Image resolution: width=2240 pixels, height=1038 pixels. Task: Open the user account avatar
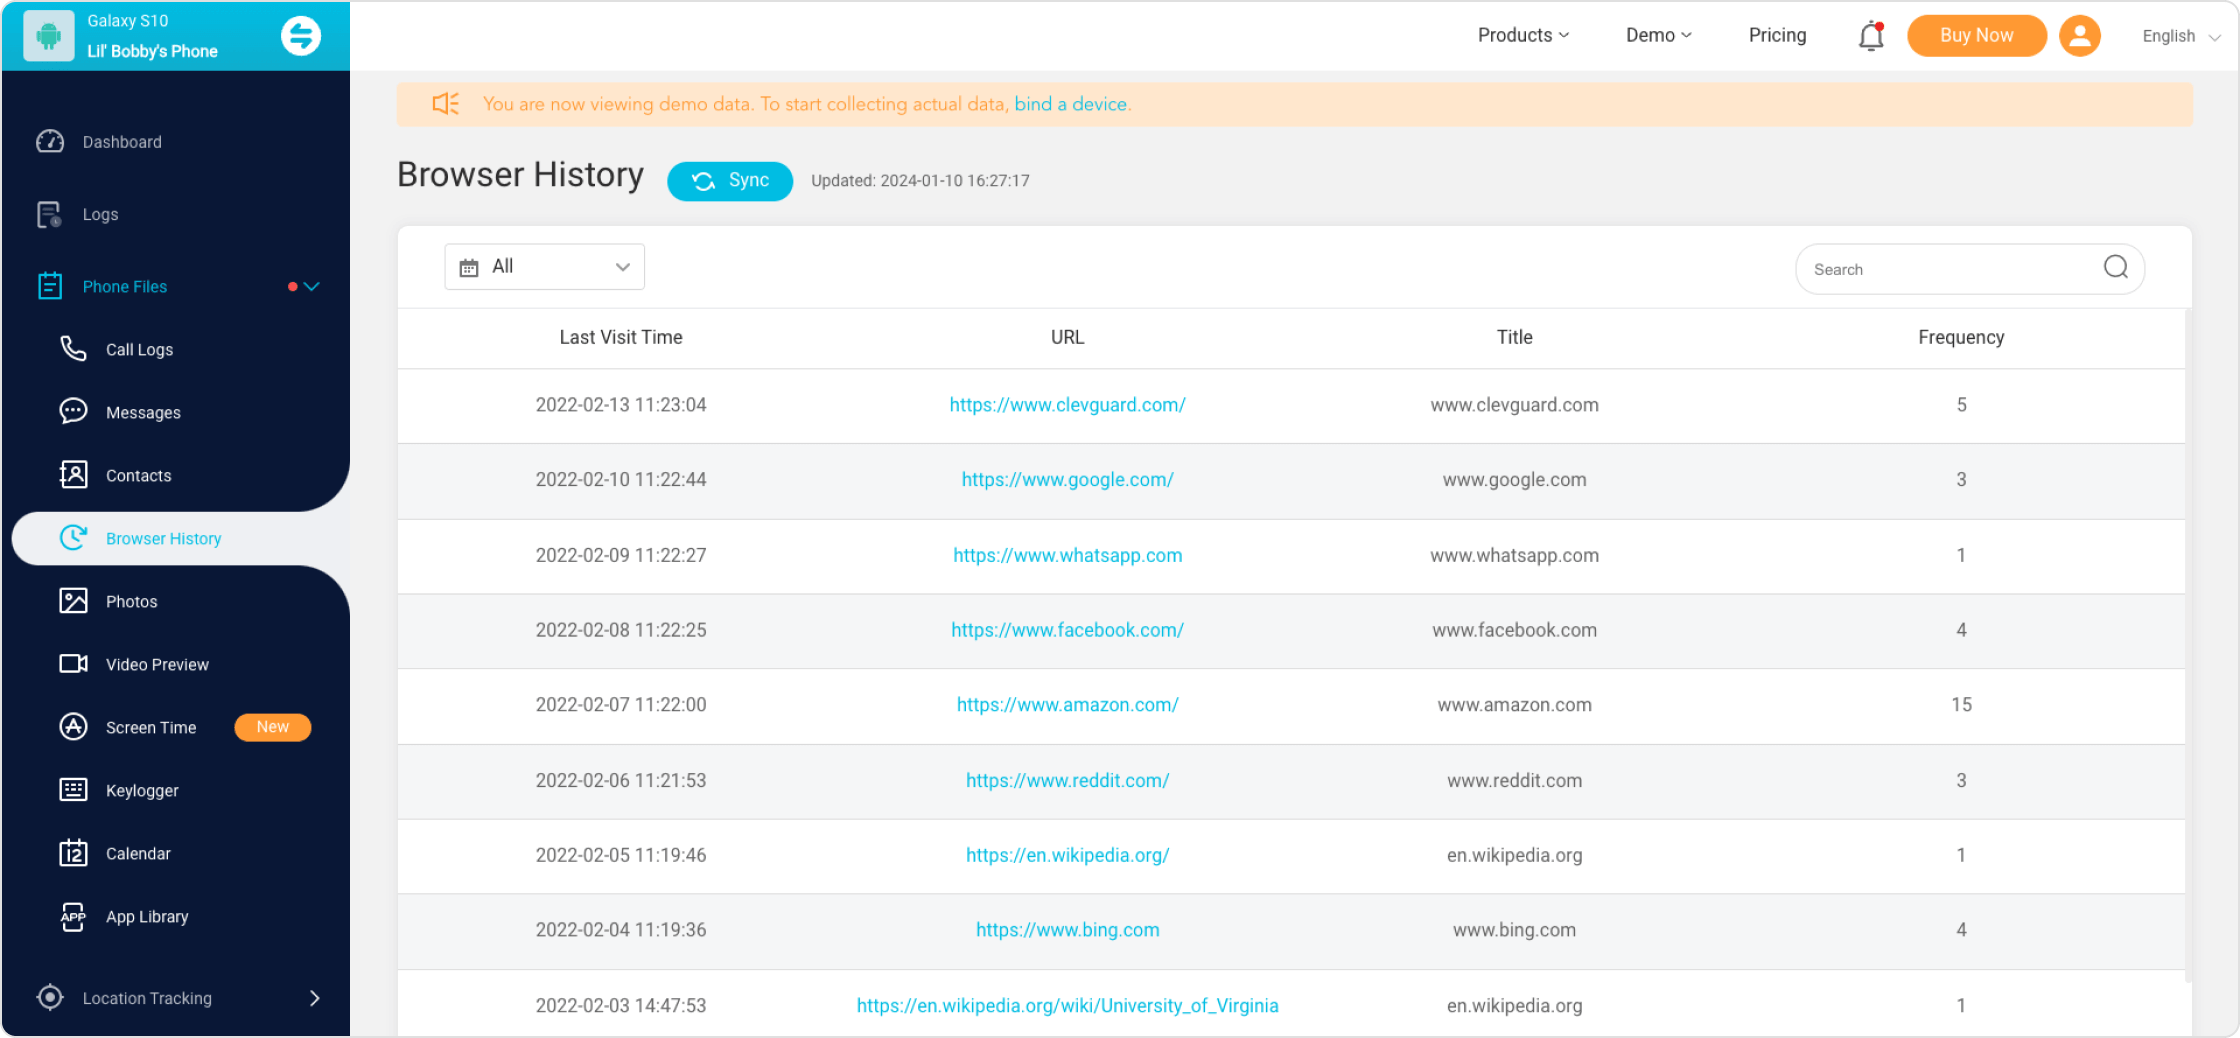2080,36
